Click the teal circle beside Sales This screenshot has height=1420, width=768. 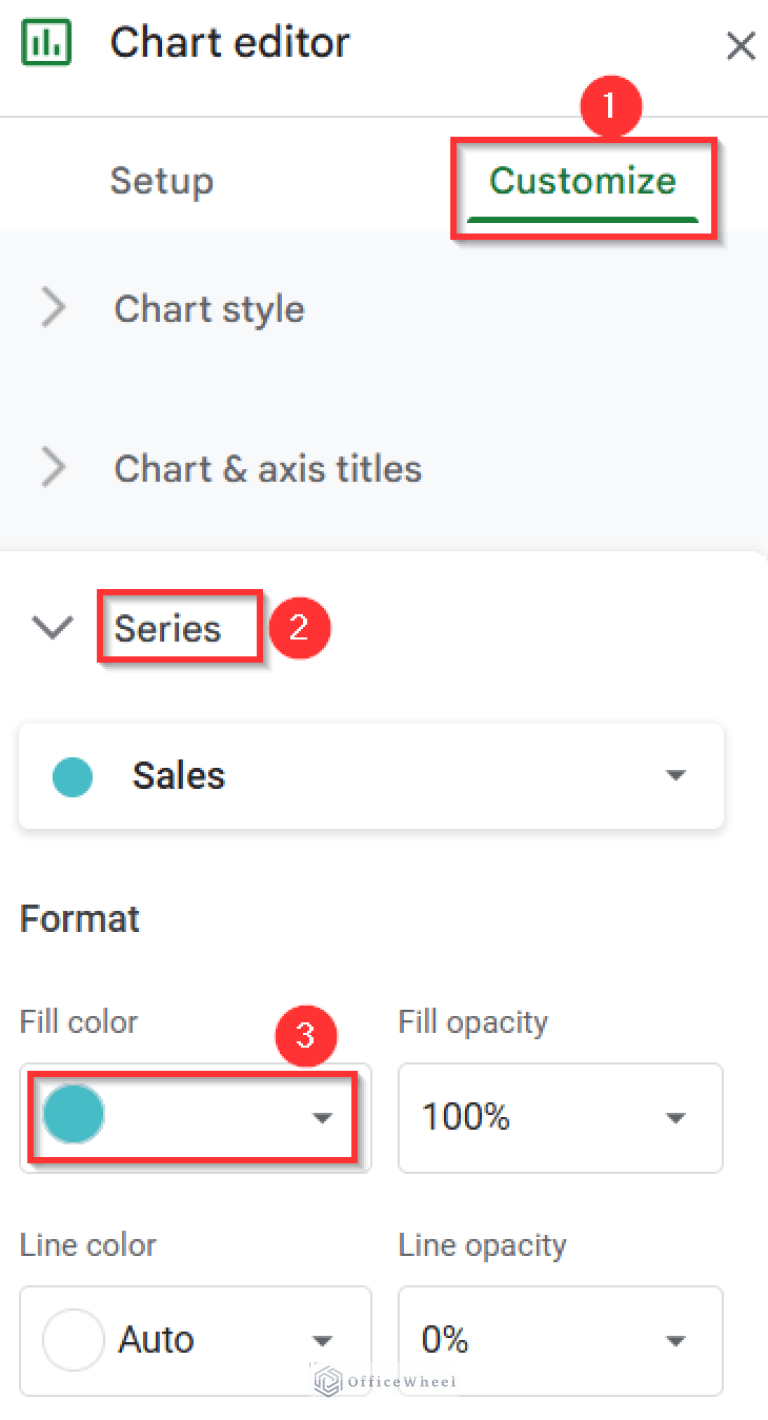tap(72, 775)
